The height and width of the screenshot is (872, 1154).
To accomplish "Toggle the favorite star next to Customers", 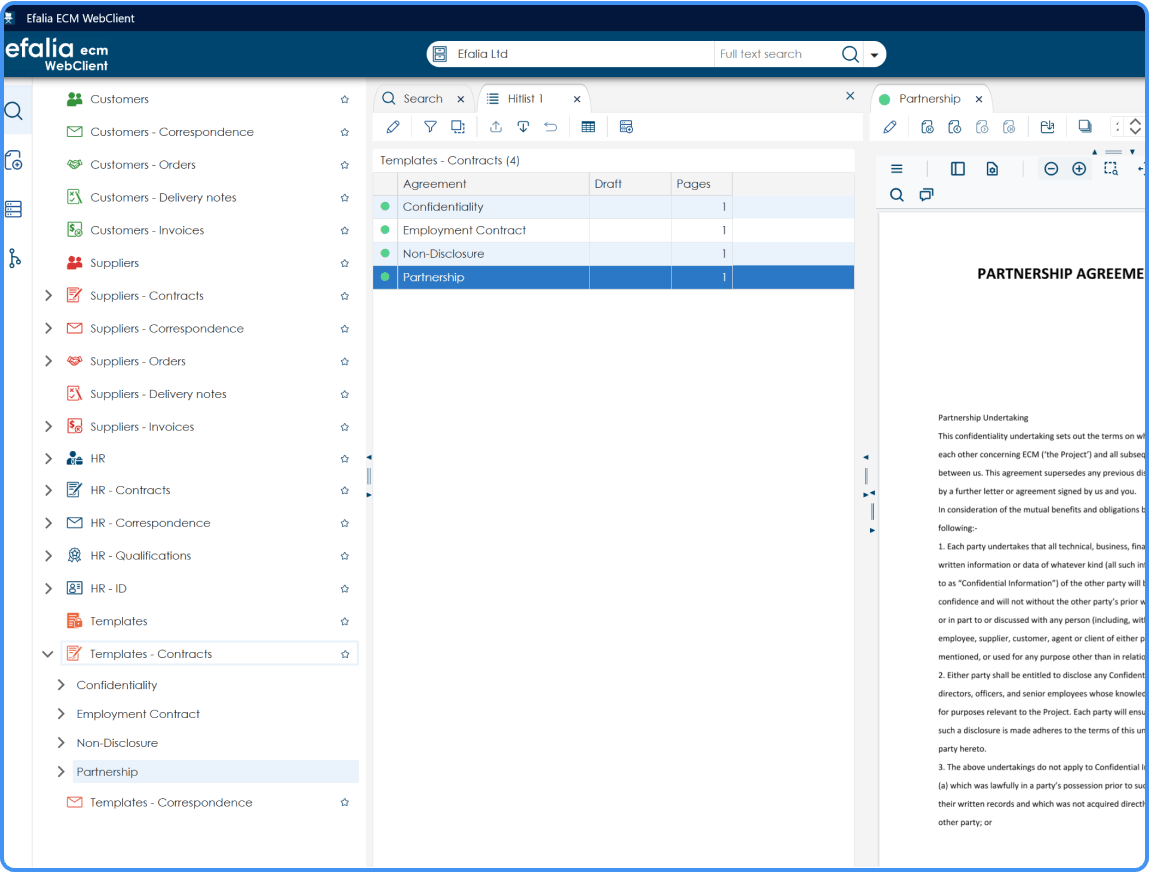I will pos(344,98).
